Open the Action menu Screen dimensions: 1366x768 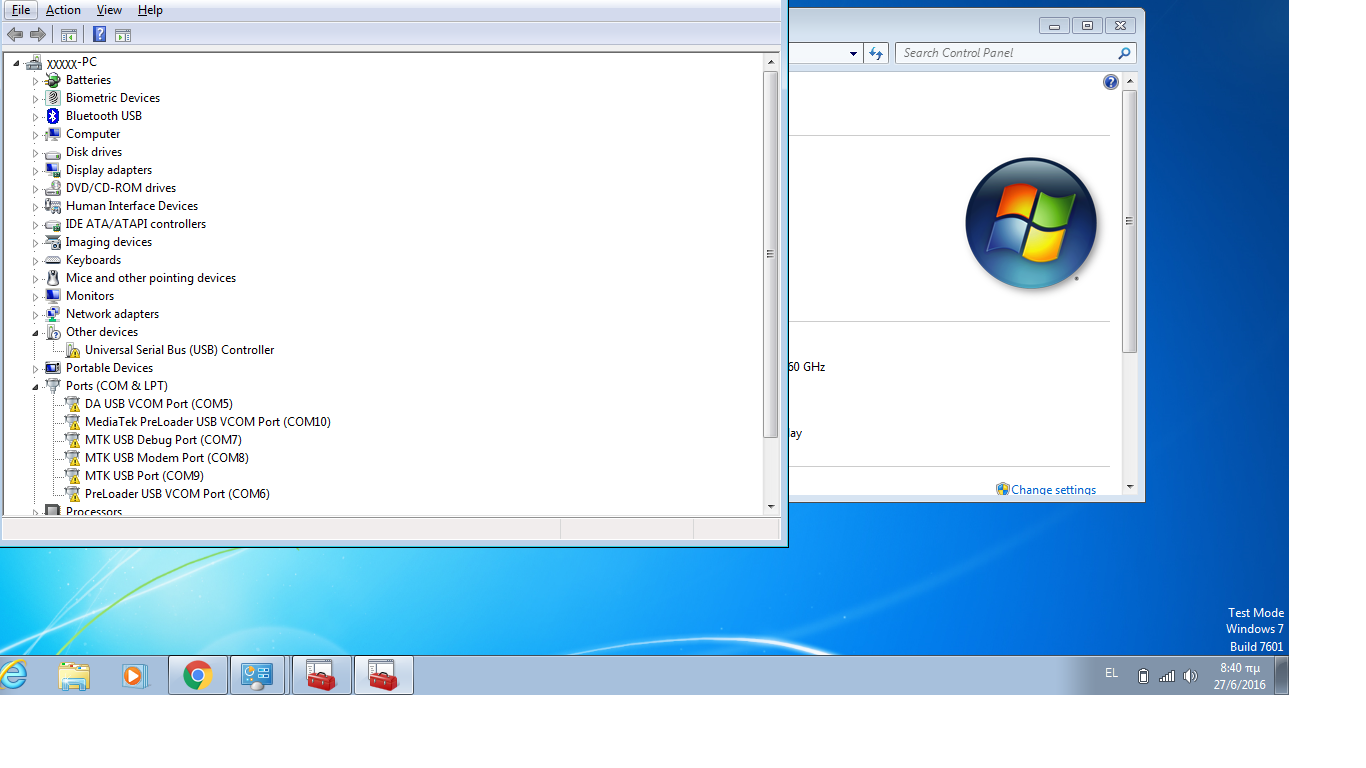[x=63, y=10]
